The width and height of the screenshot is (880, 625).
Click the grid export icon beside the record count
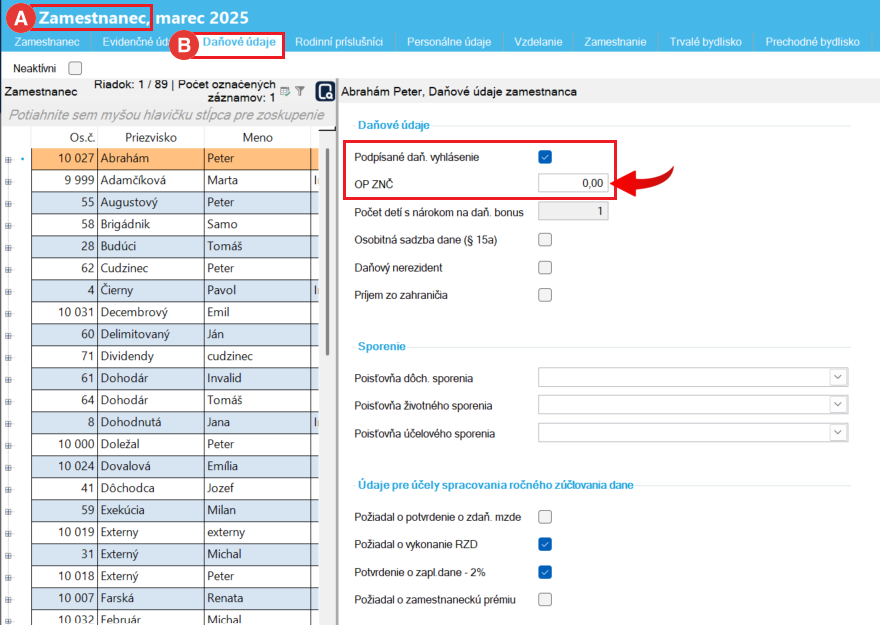(x=285, y=91)
